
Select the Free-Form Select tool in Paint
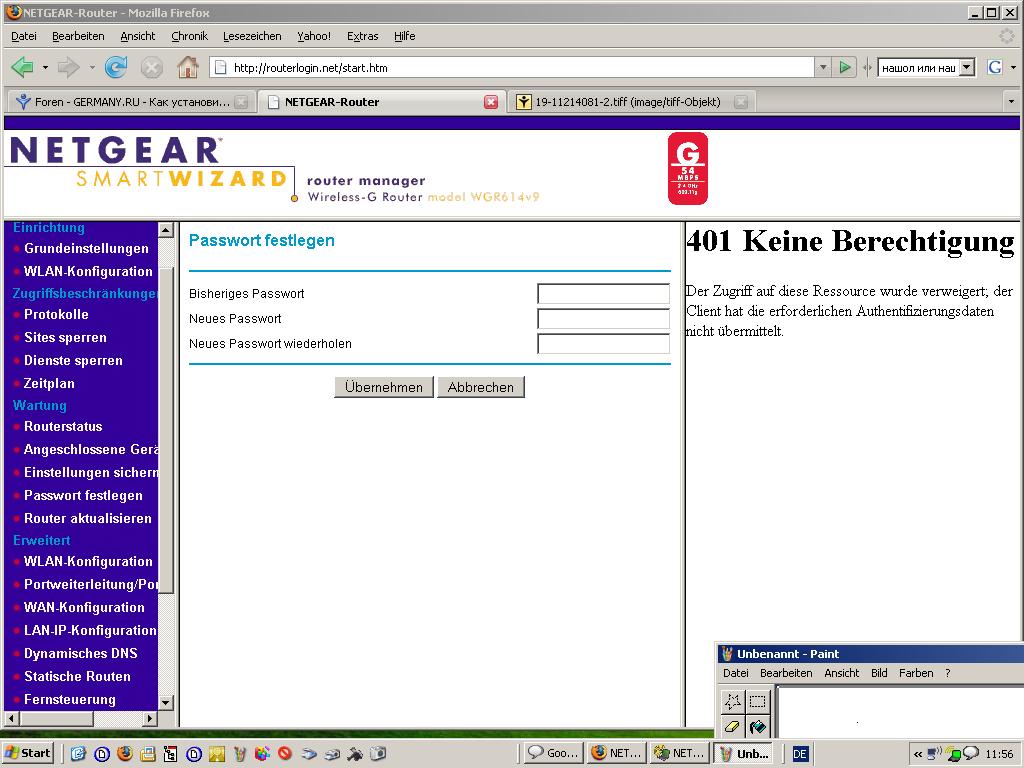(x=733, y=701)
